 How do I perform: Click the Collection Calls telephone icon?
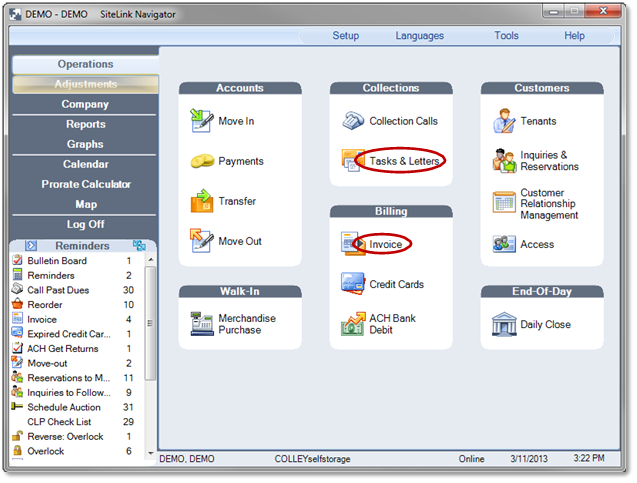pos(353,121)
